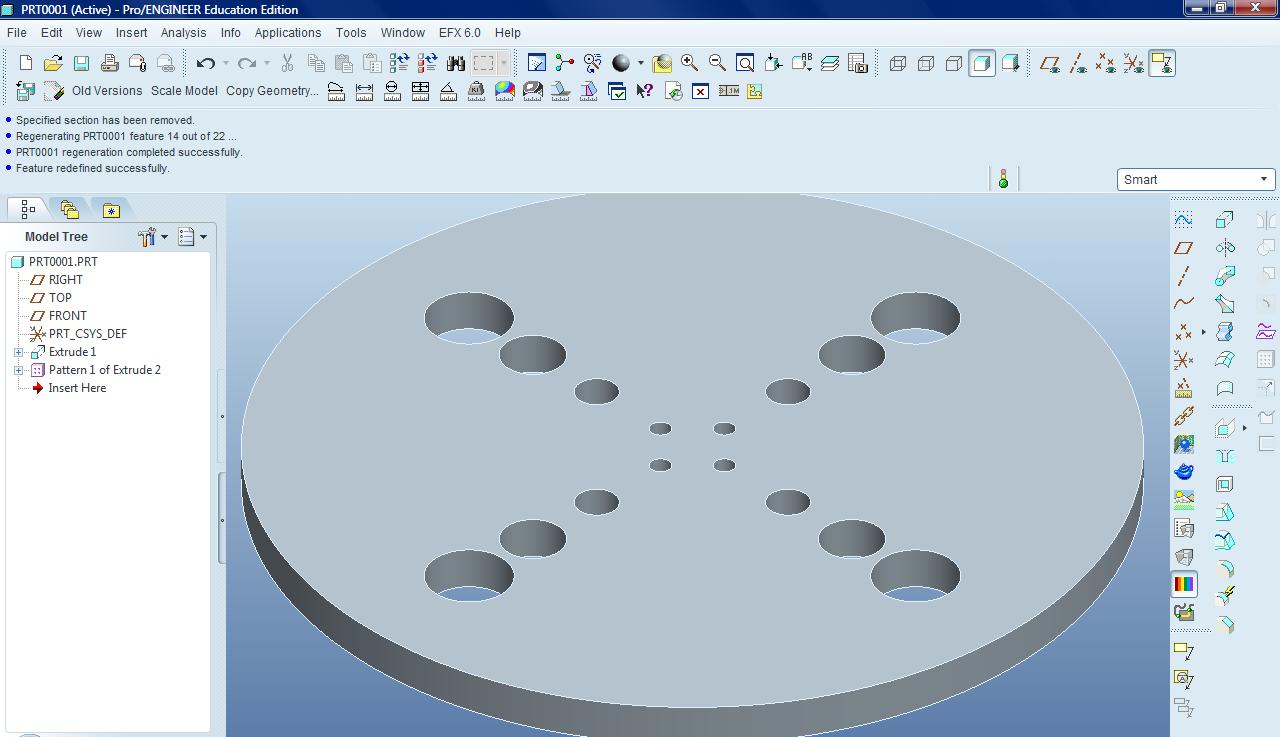Open a file with the Open folder icon
Image resolution: width=1282 pixels, height=737 pixels.
coord(53,63)
